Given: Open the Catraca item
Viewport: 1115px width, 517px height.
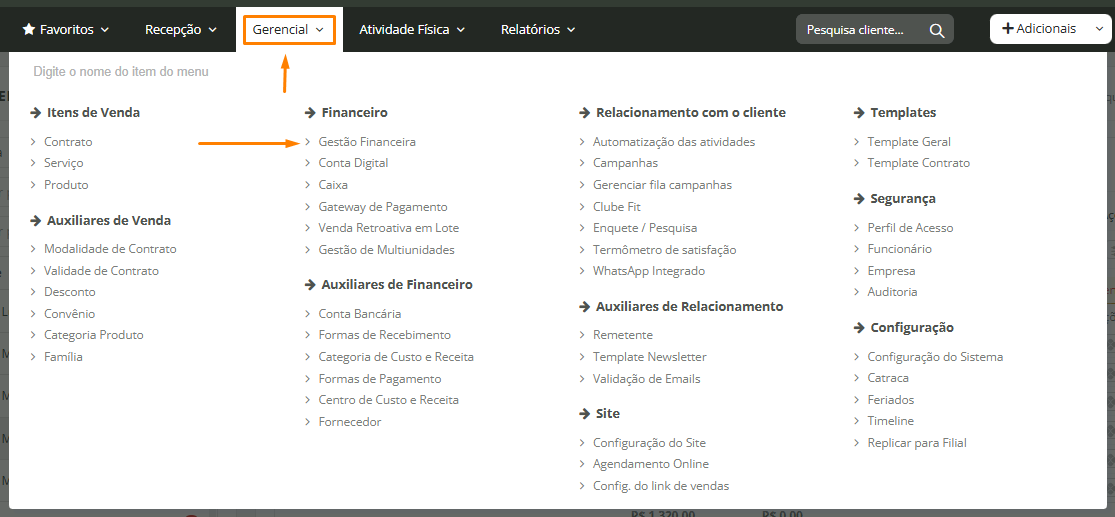Looking at the screenshot, I should [x=888, y=378].
